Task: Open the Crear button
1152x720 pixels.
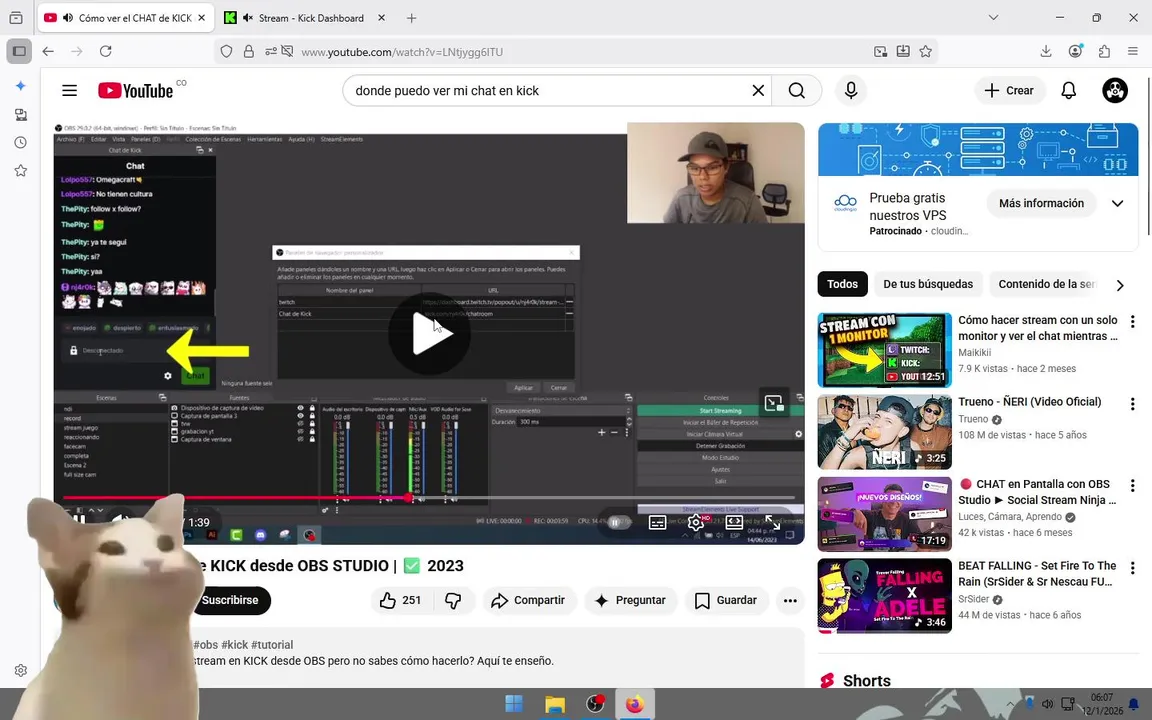Action: tap(1009, 90)
